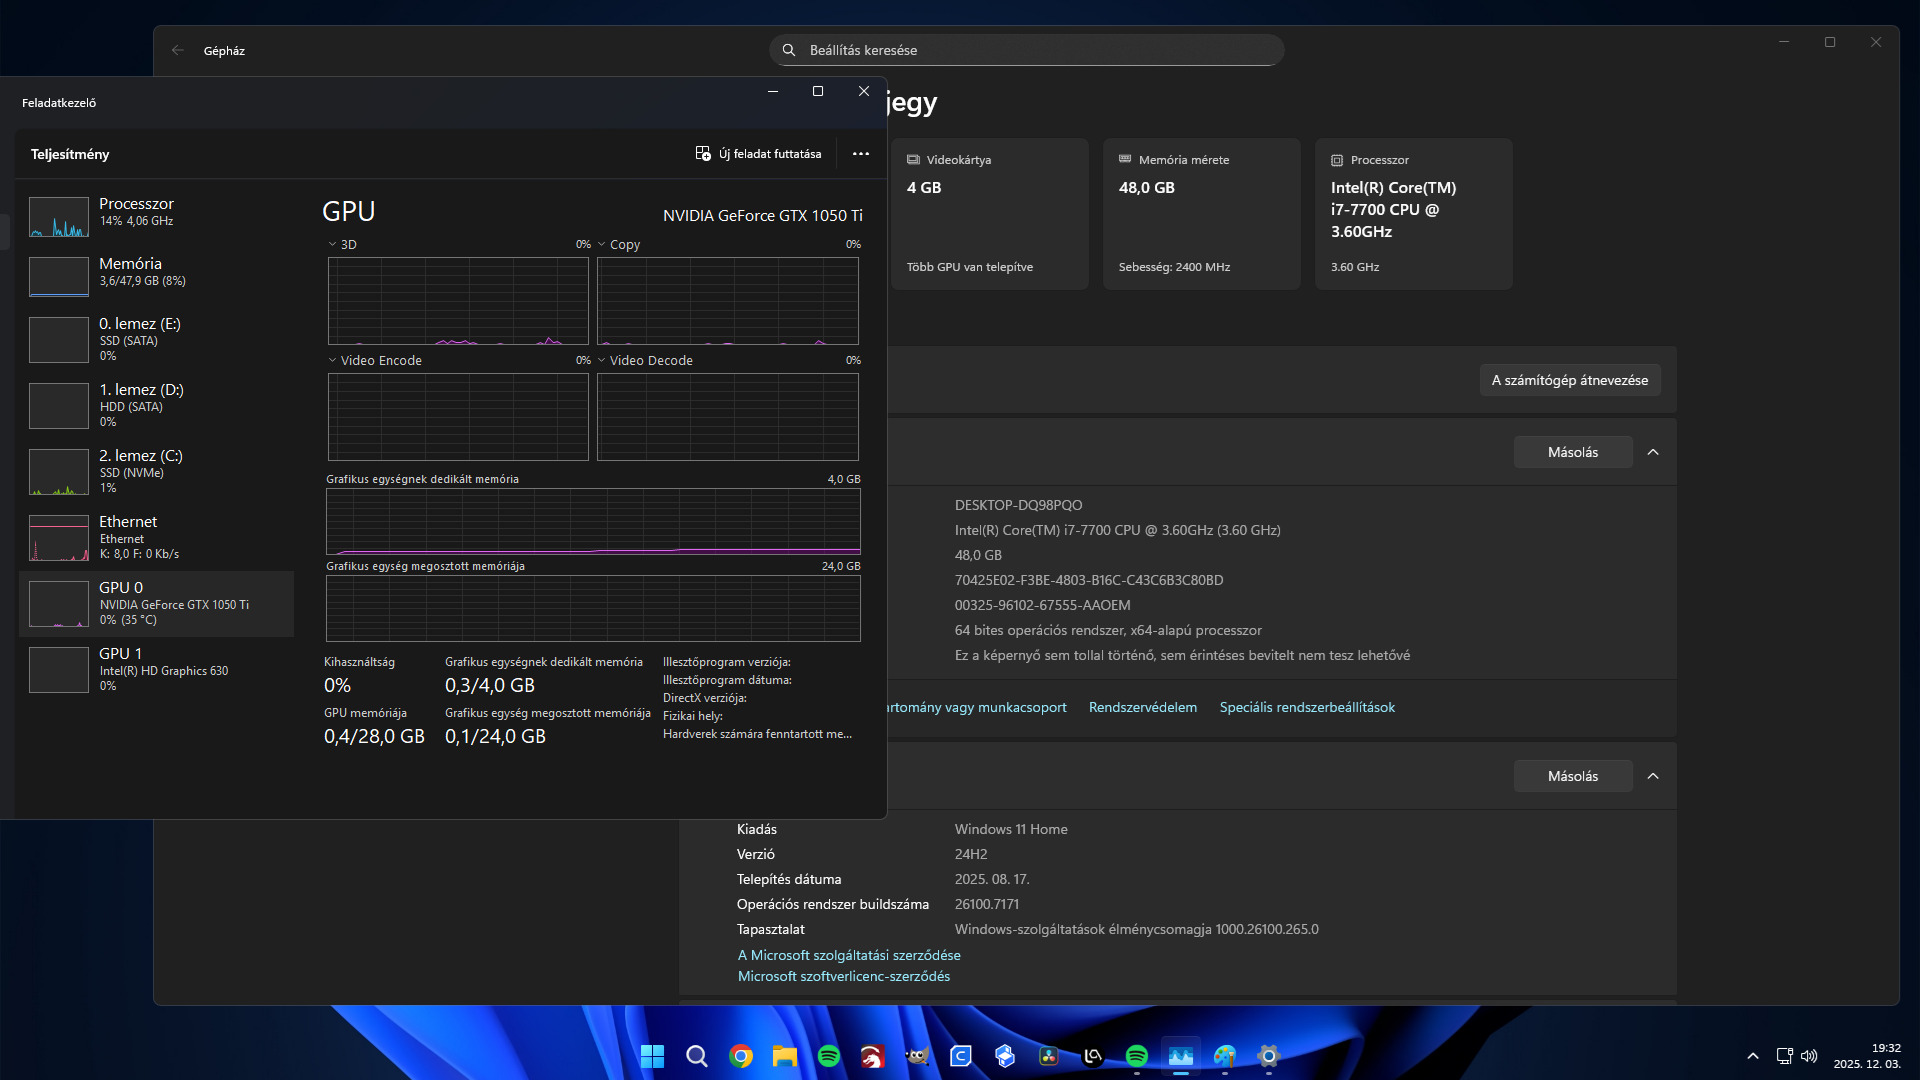Open the 1. lemez (D:) HDD entry
Screen dimensions: 1920x1080
[x=157, y=405]
